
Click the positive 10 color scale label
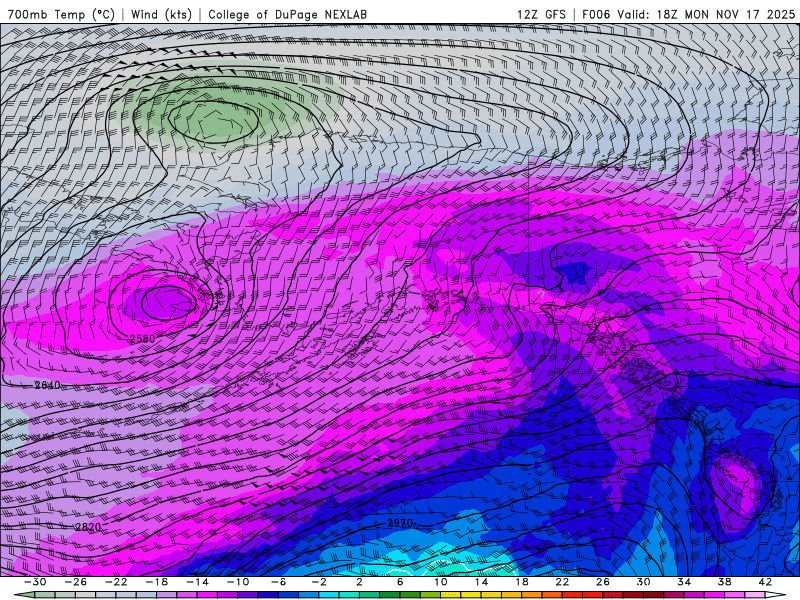tap(440, 582)
